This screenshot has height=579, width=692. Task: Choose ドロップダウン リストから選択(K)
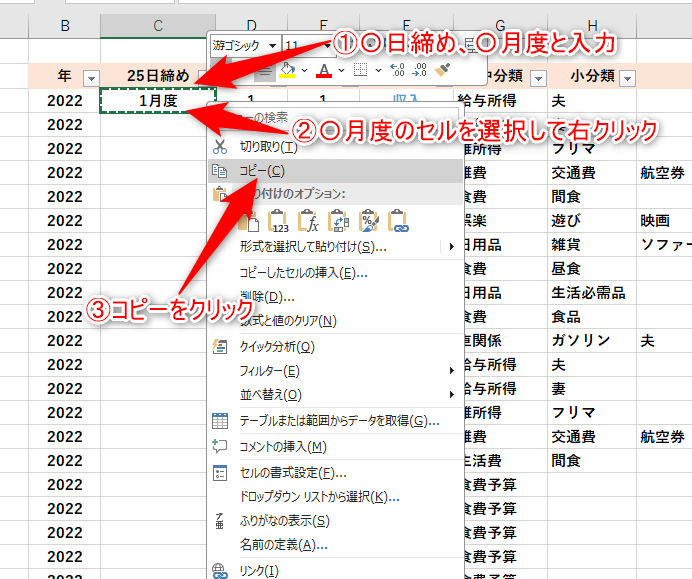click(335, 497)
